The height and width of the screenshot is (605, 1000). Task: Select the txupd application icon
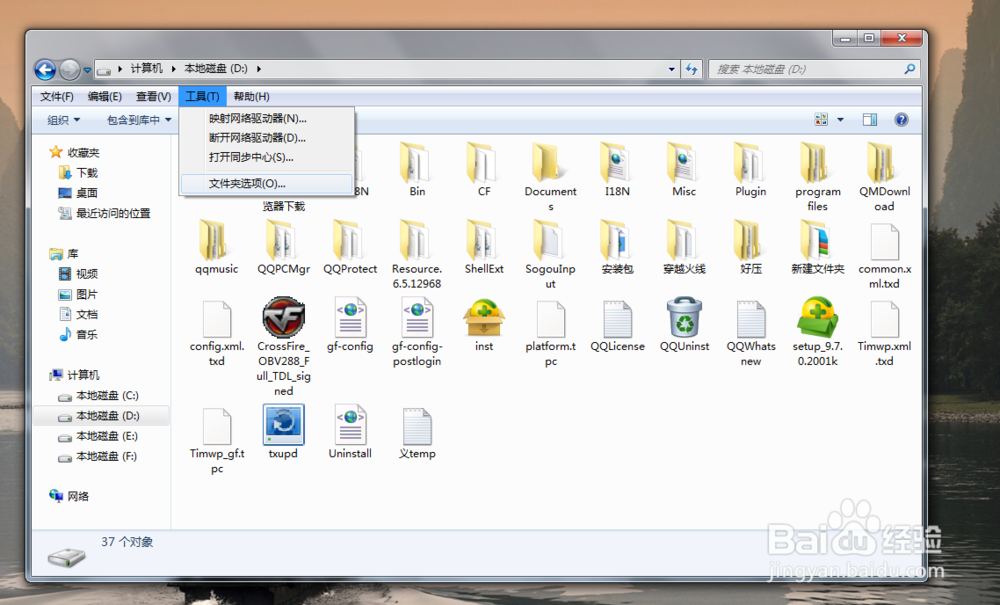point(283,425)
